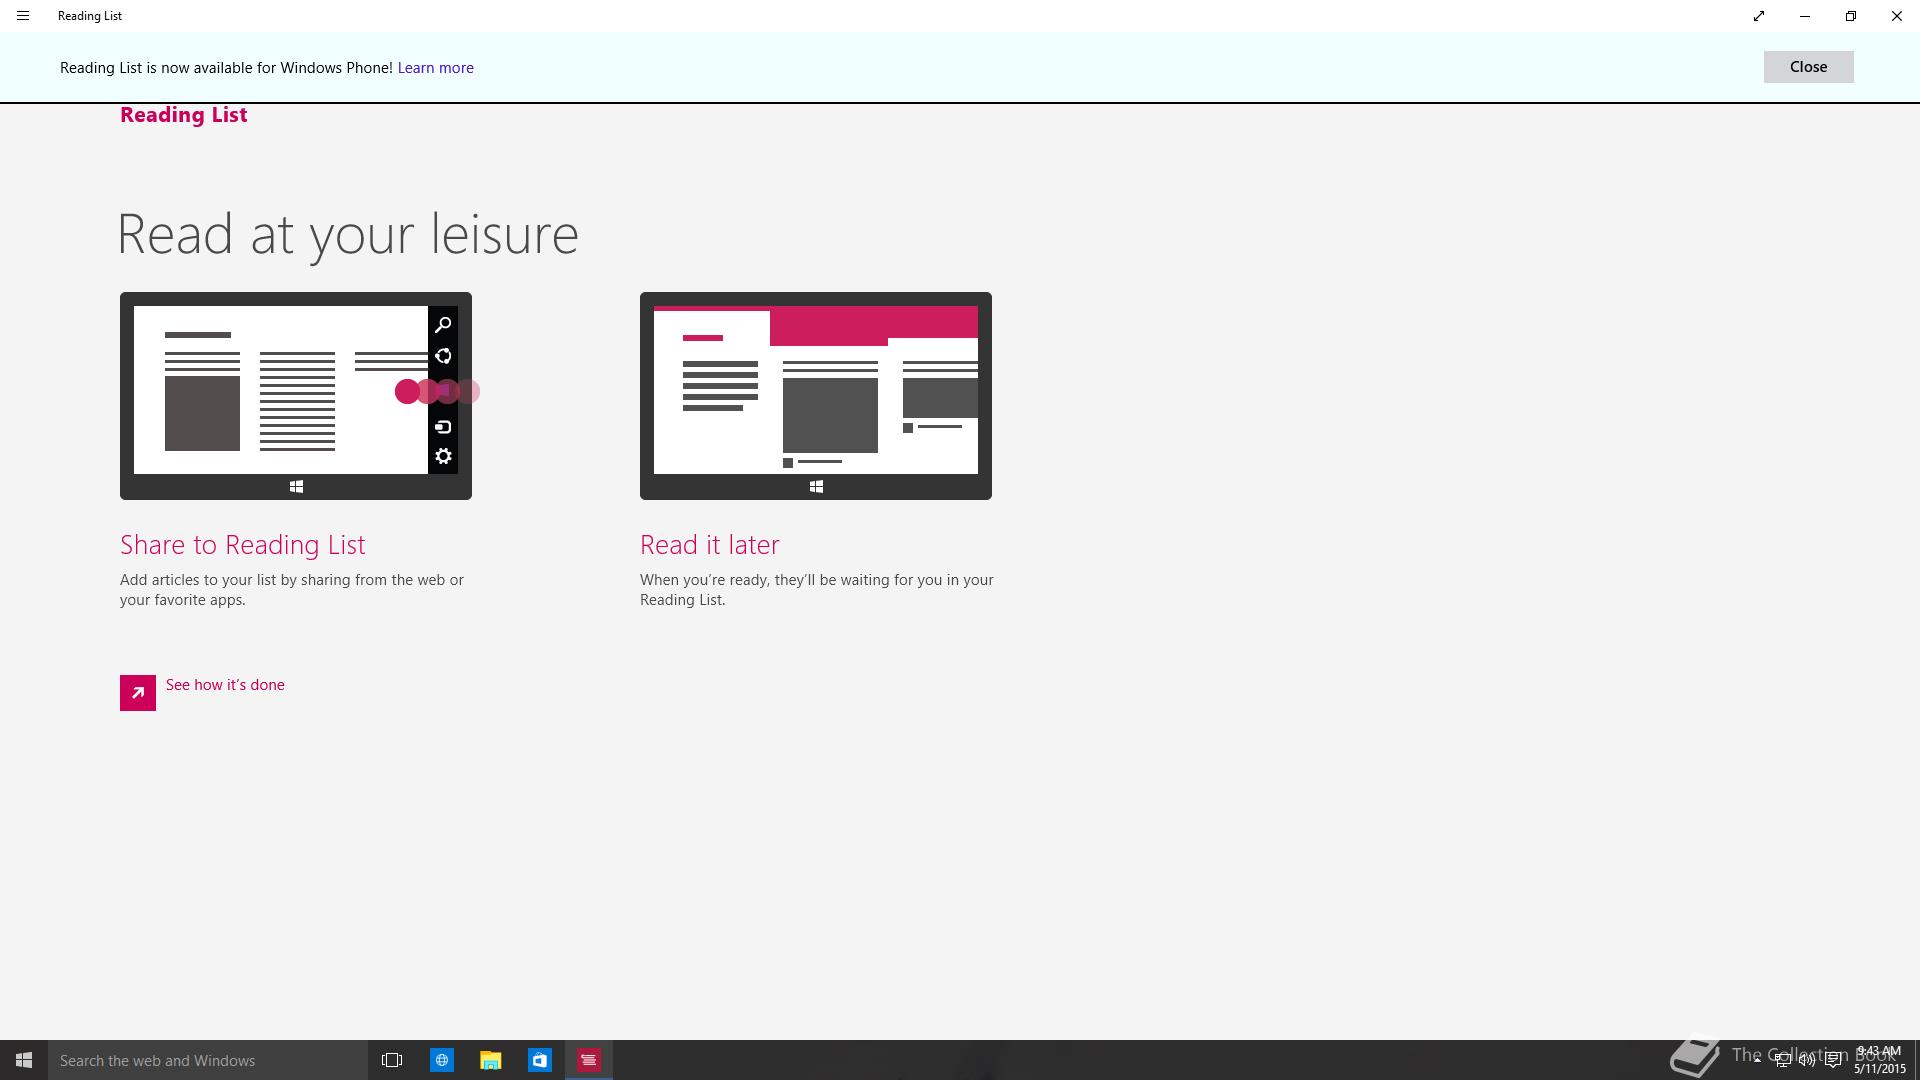
Task: Click the full-screen expand arrows icon
Action: [x=1759, y=16]
